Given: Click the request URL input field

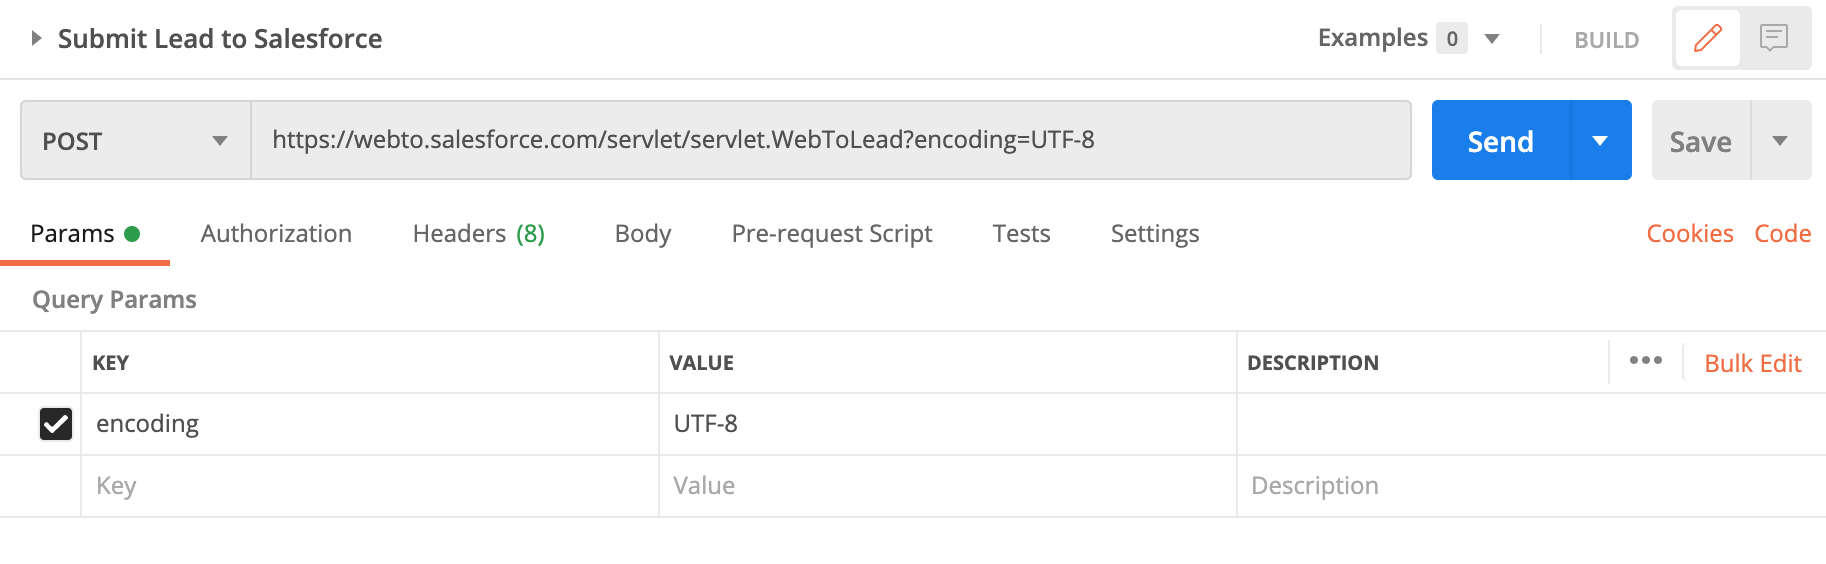Looking at the screenshot, I should [831, 140].
